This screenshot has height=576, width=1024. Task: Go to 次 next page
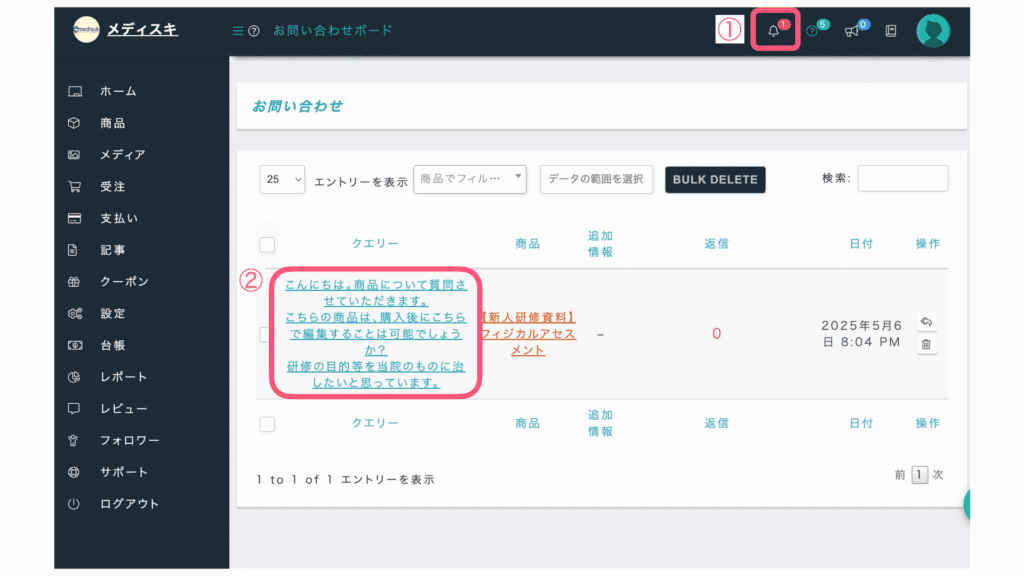click(938, 475)
